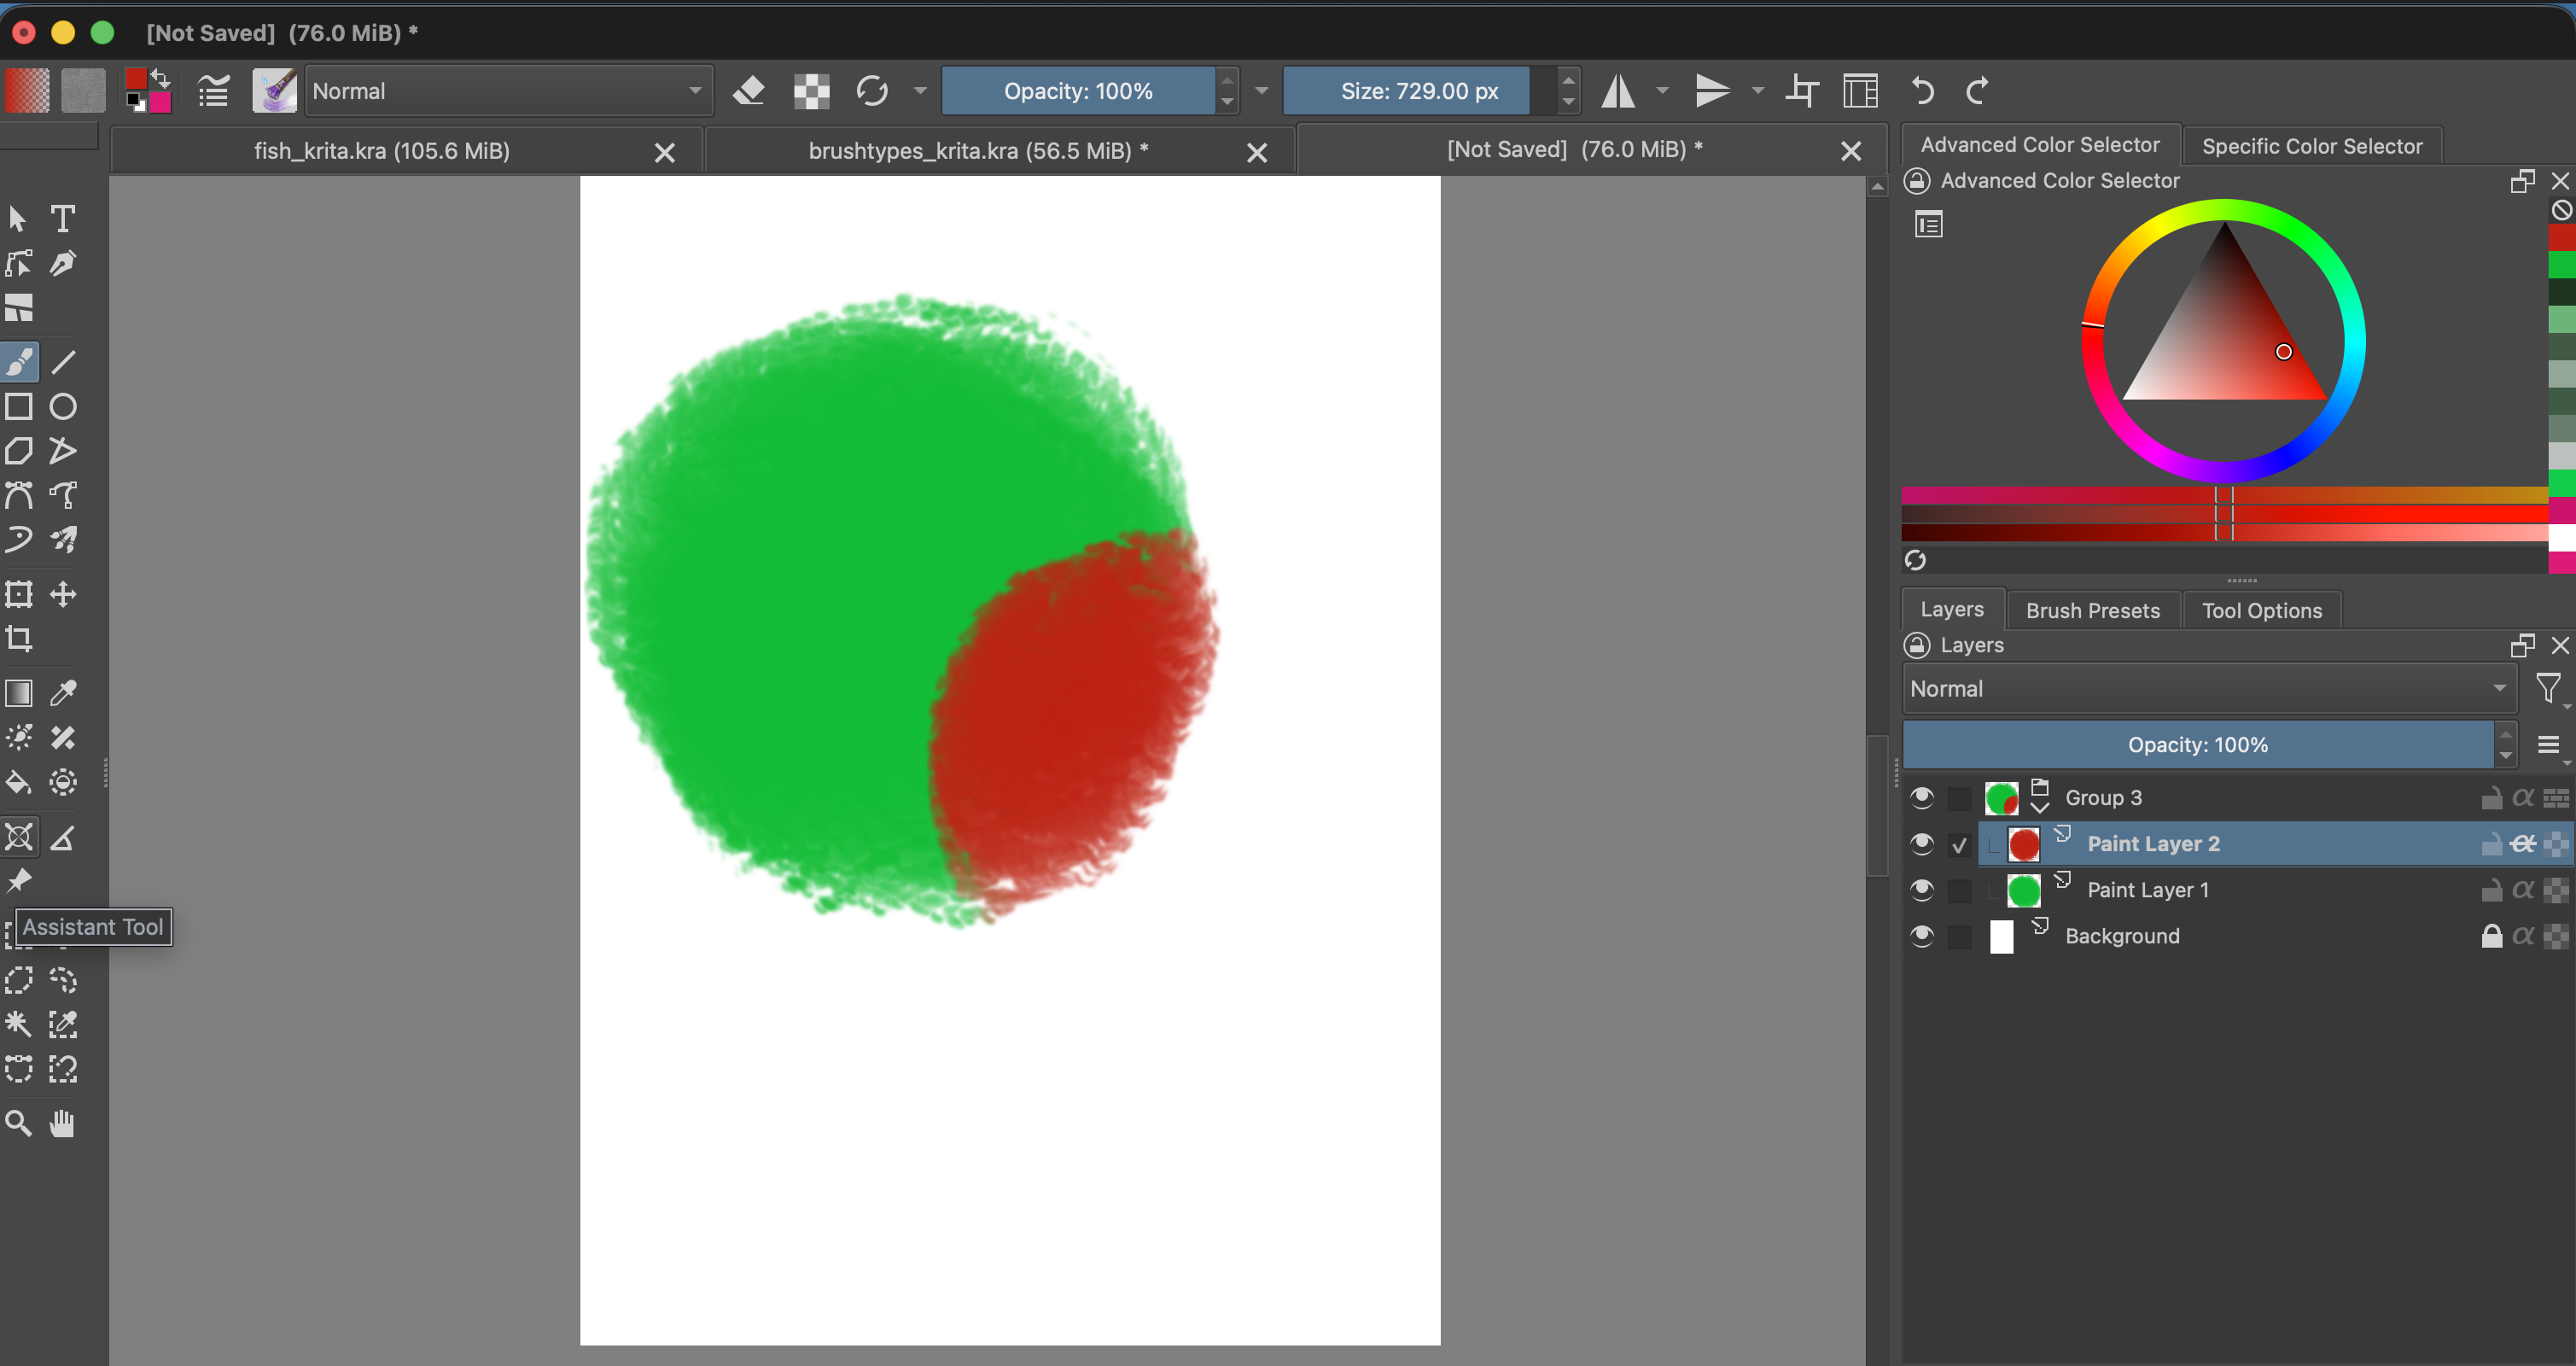This screenshot has width=2576, height=1366.
Task: Close the fish_krita.kra tab
Action: pyautogui.click(x=664, y=152)
